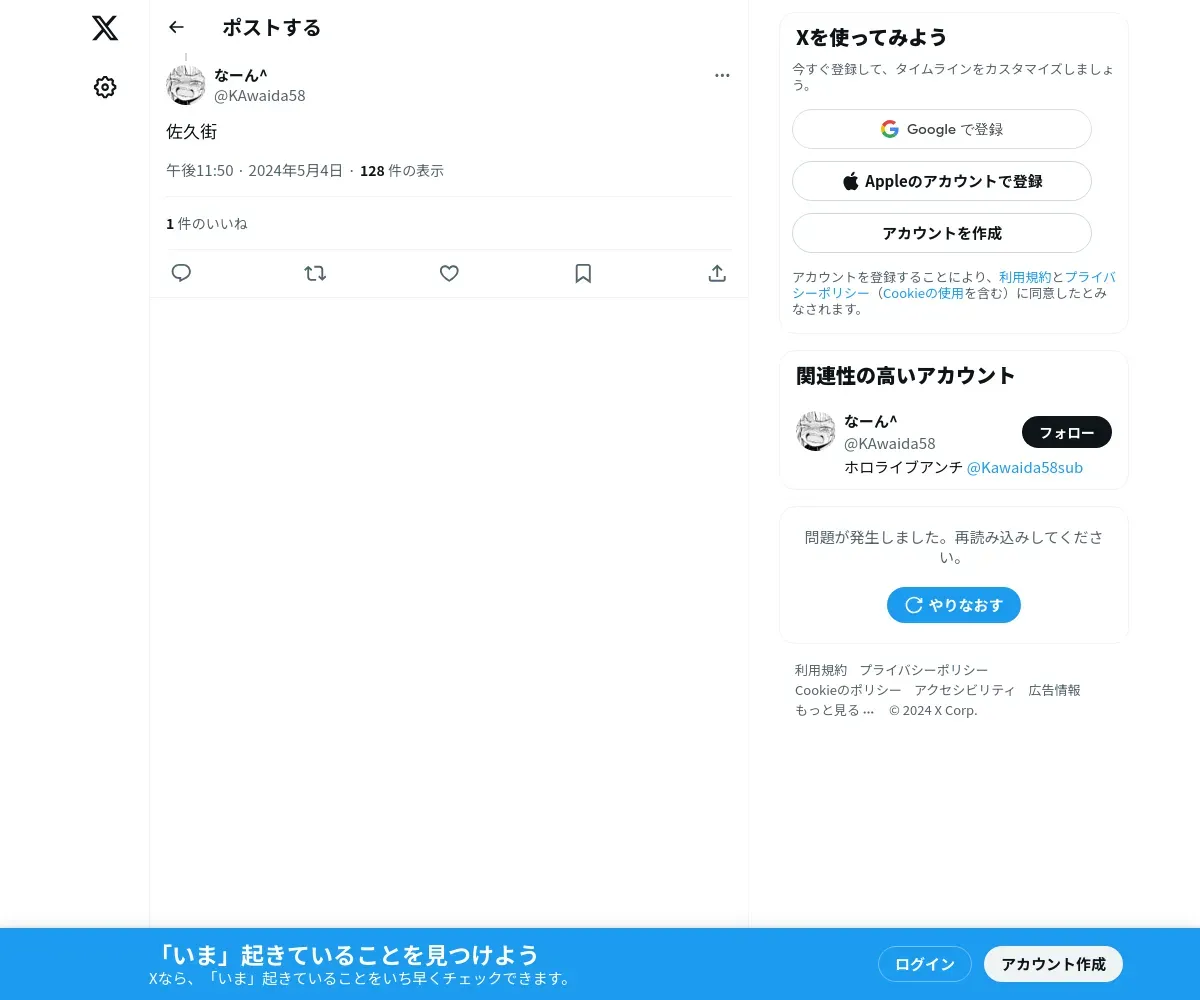1200x1000 pixels.
Task: Repost using the retweet arrows icon
Action: click(315, 273)
